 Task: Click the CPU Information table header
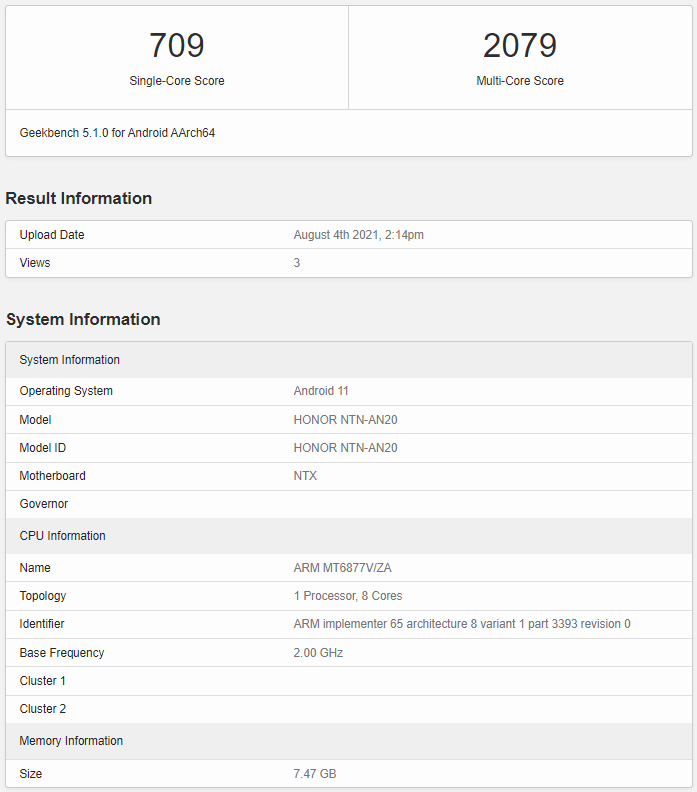pyautogui.click(x=63, y=536)
